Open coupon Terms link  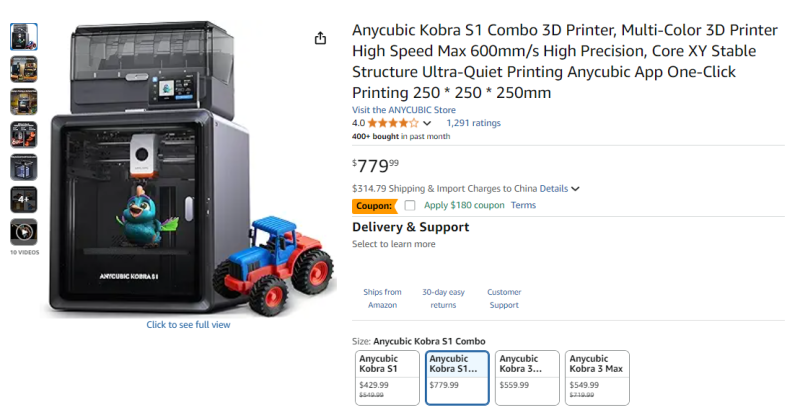(x=523, y=205)
